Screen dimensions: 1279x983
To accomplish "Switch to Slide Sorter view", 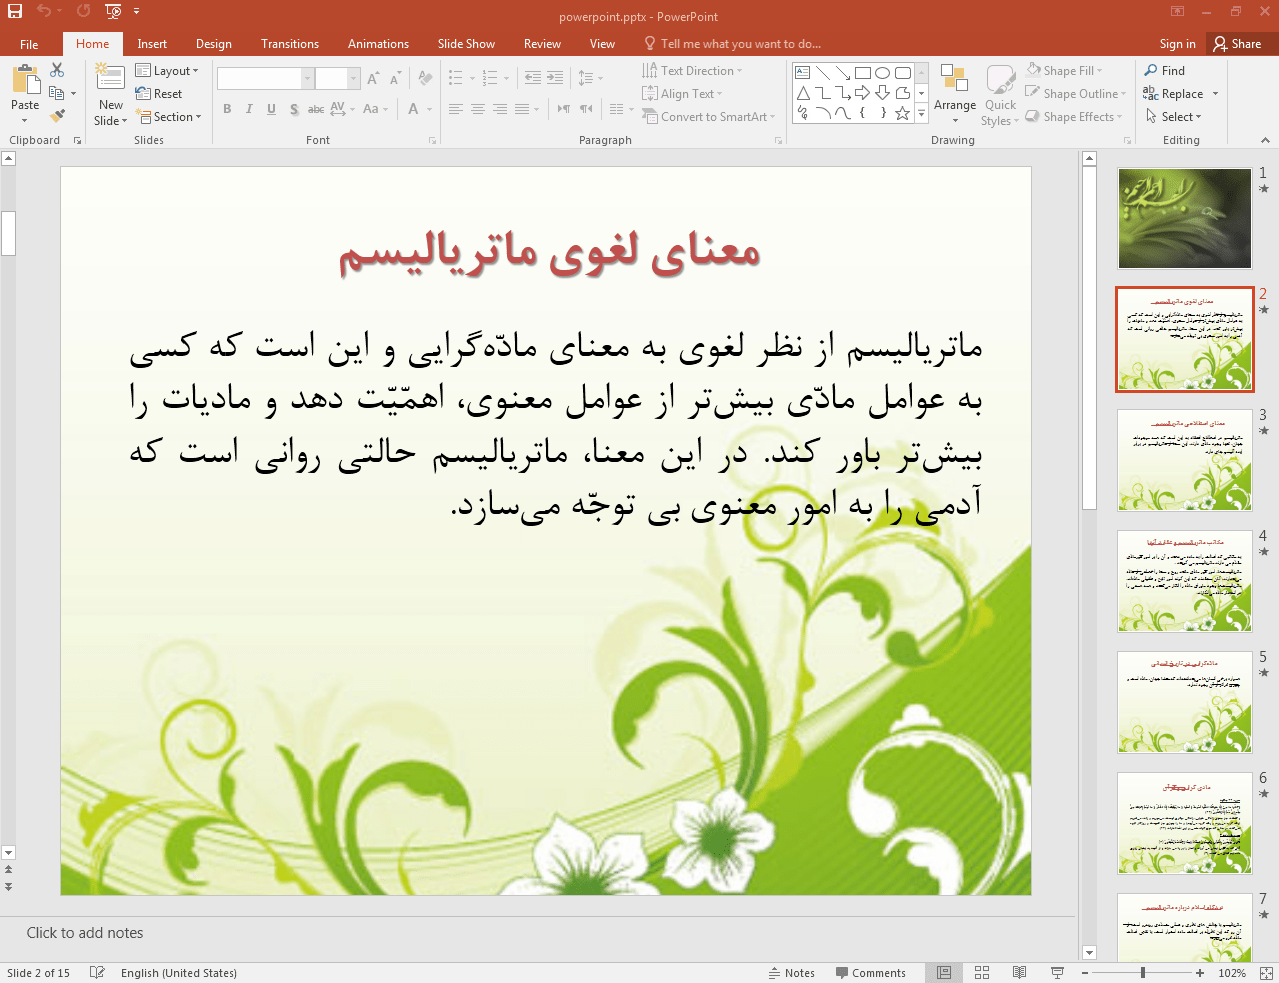I will point(982,972).
